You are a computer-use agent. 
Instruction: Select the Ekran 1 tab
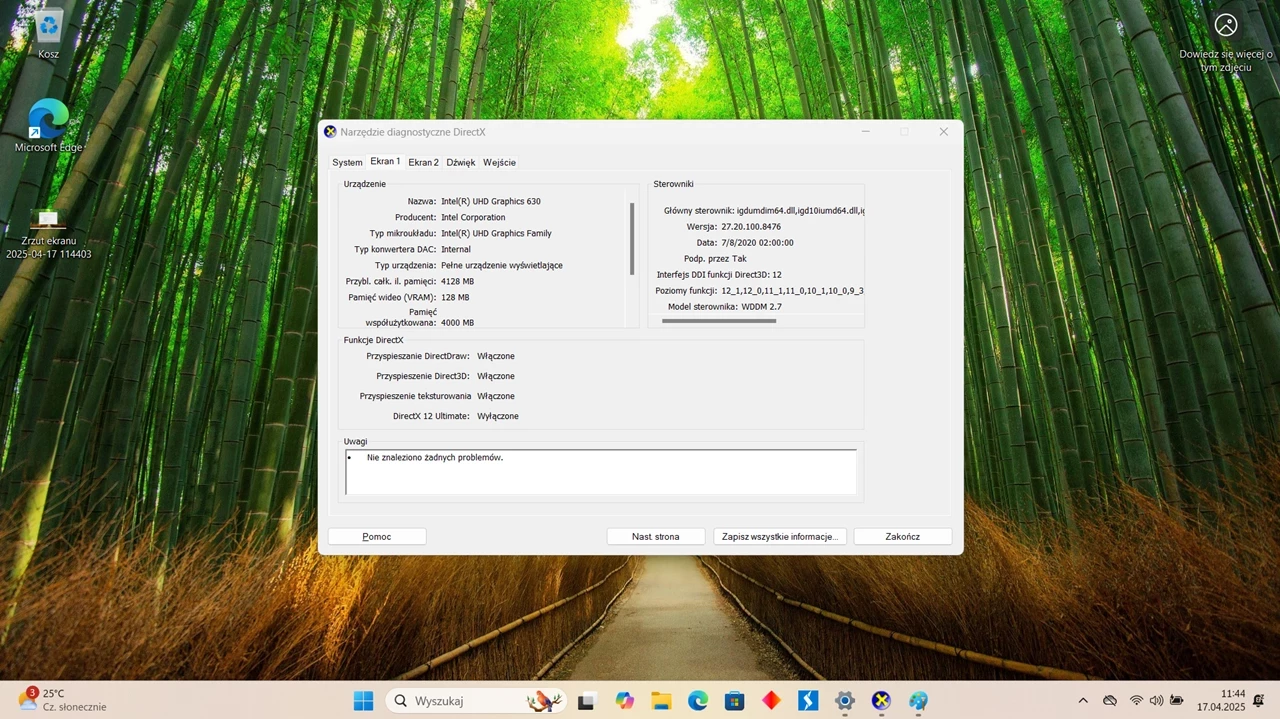385,161
